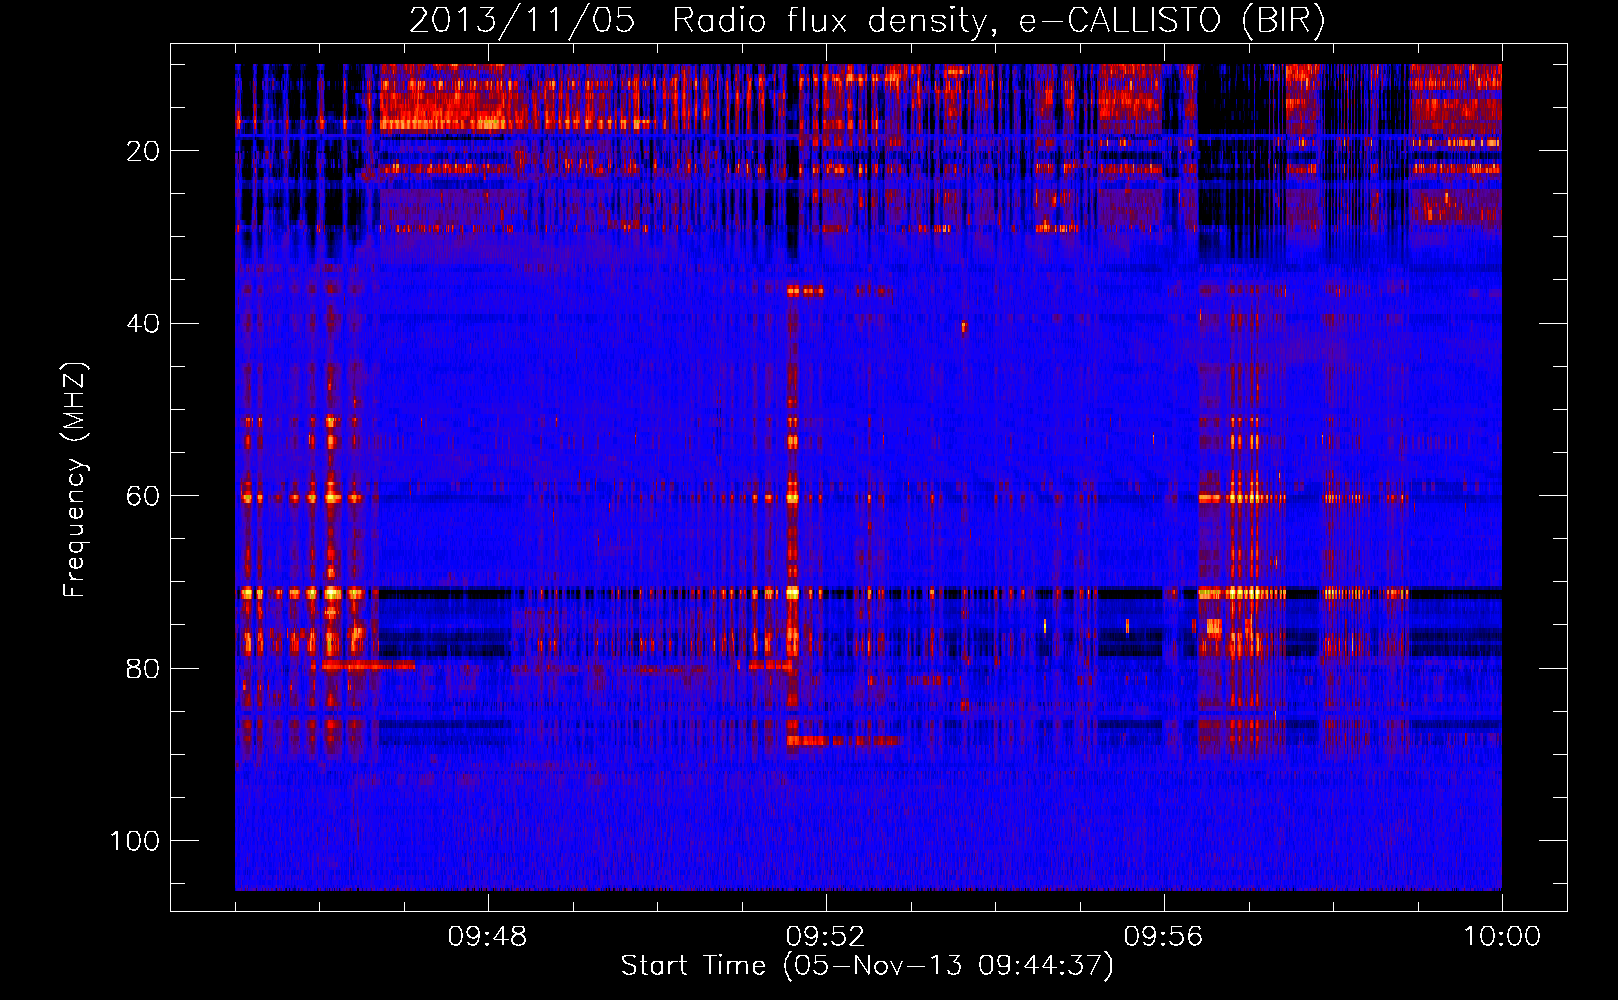Click the date '2013/11/05' in the title
This screenshot has height=1000, width=1618.
click(x=522, y=20)
